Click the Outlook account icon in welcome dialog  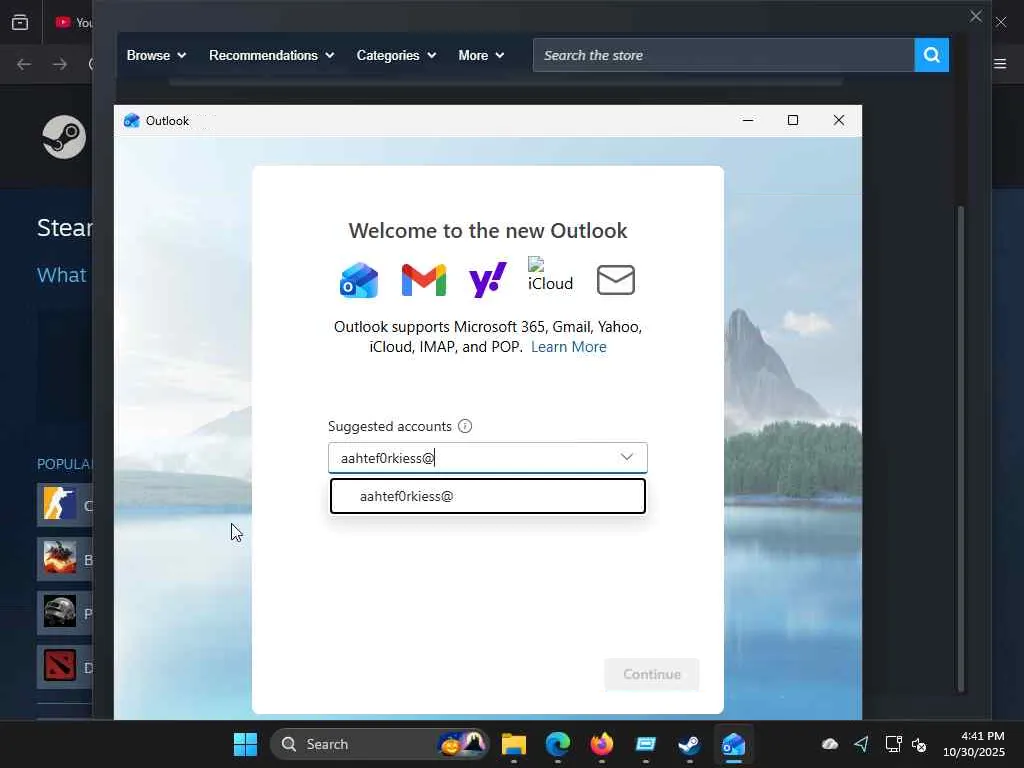coord(359,280)
